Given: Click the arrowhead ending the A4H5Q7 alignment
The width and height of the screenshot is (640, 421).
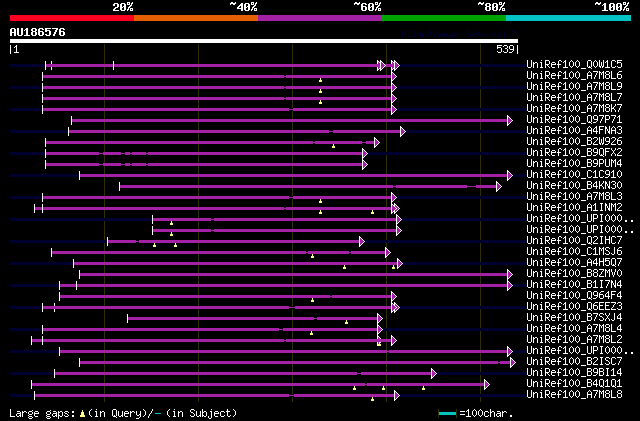Looking at the screenshot, I should pyautogui.click(x=400, y=263).
